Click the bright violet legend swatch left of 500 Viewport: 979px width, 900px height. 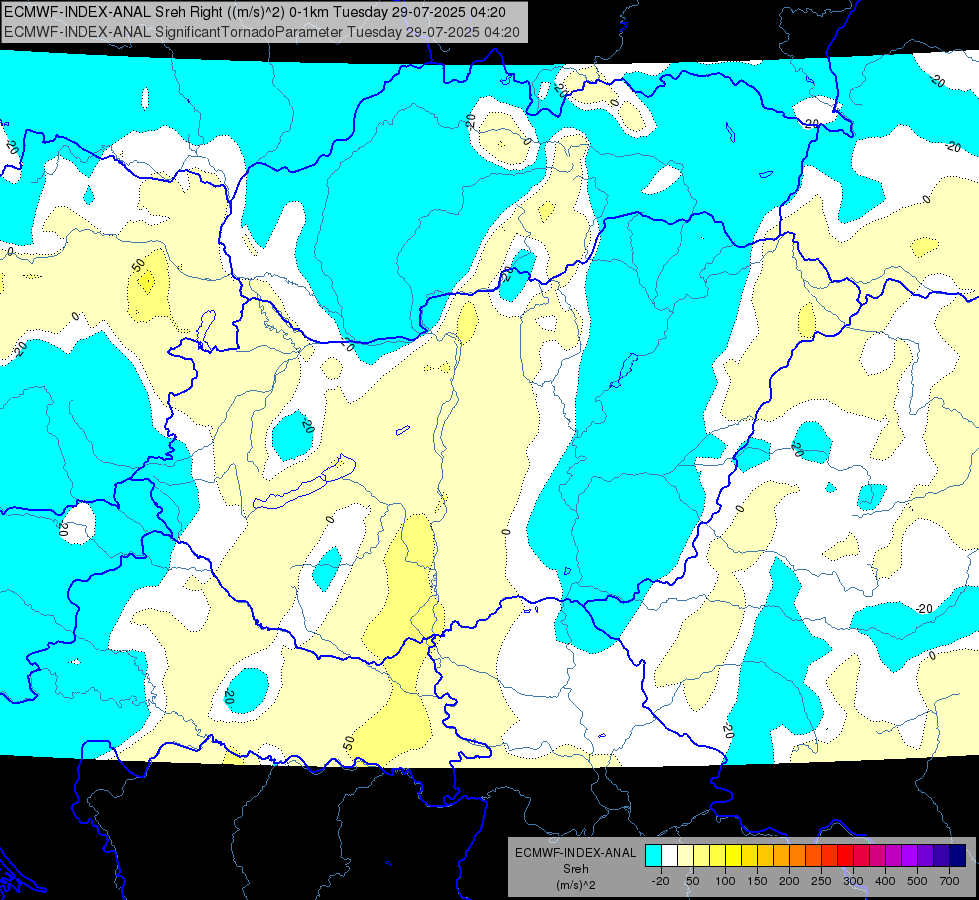tap(909, 856)
